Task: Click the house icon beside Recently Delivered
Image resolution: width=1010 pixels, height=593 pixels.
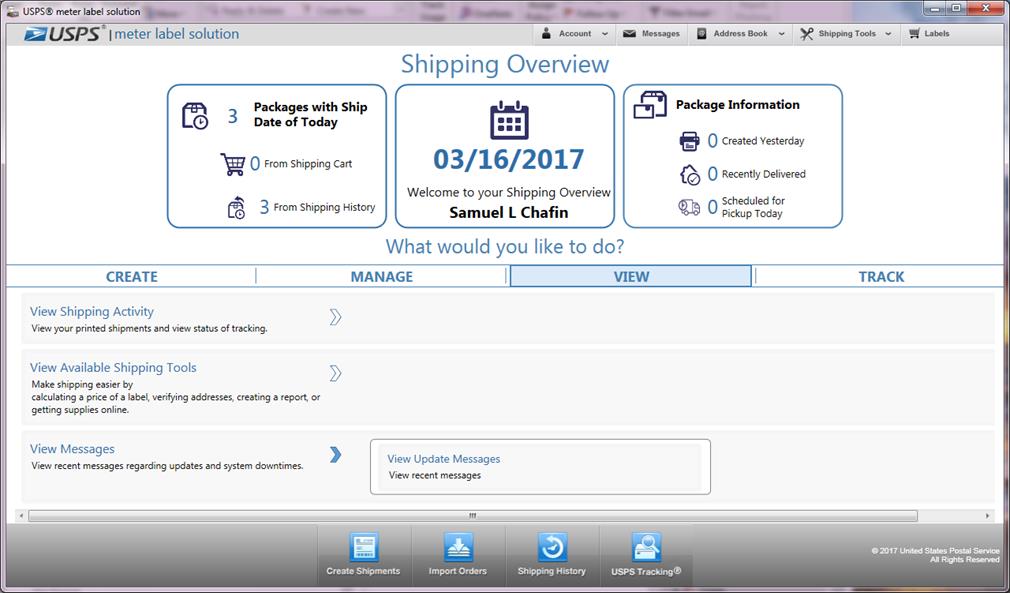Action: pos(689,174)
